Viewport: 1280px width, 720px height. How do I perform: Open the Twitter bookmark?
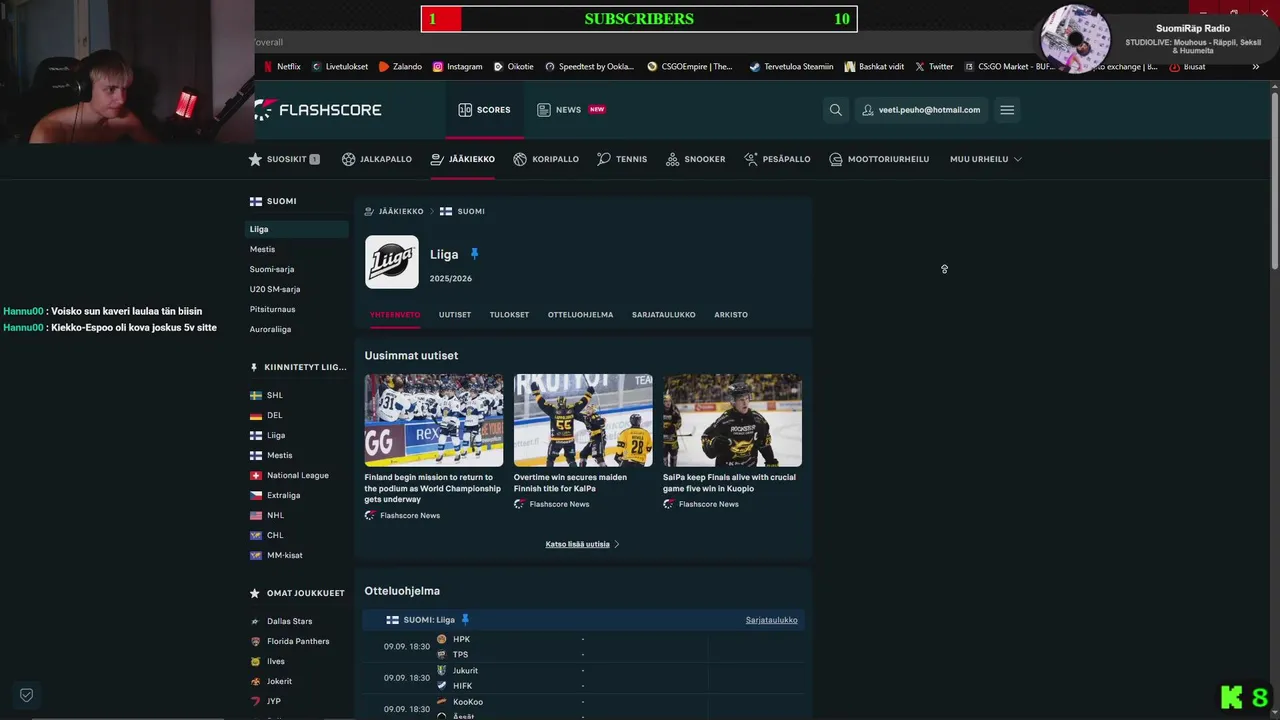pos(934,67)
